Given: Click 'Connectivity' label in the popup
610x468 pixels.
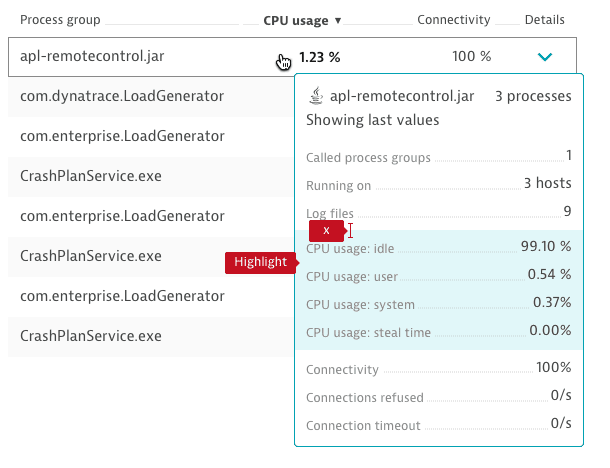Looking at the screenshot, I should pyautogui.click(x=342, y=370).
